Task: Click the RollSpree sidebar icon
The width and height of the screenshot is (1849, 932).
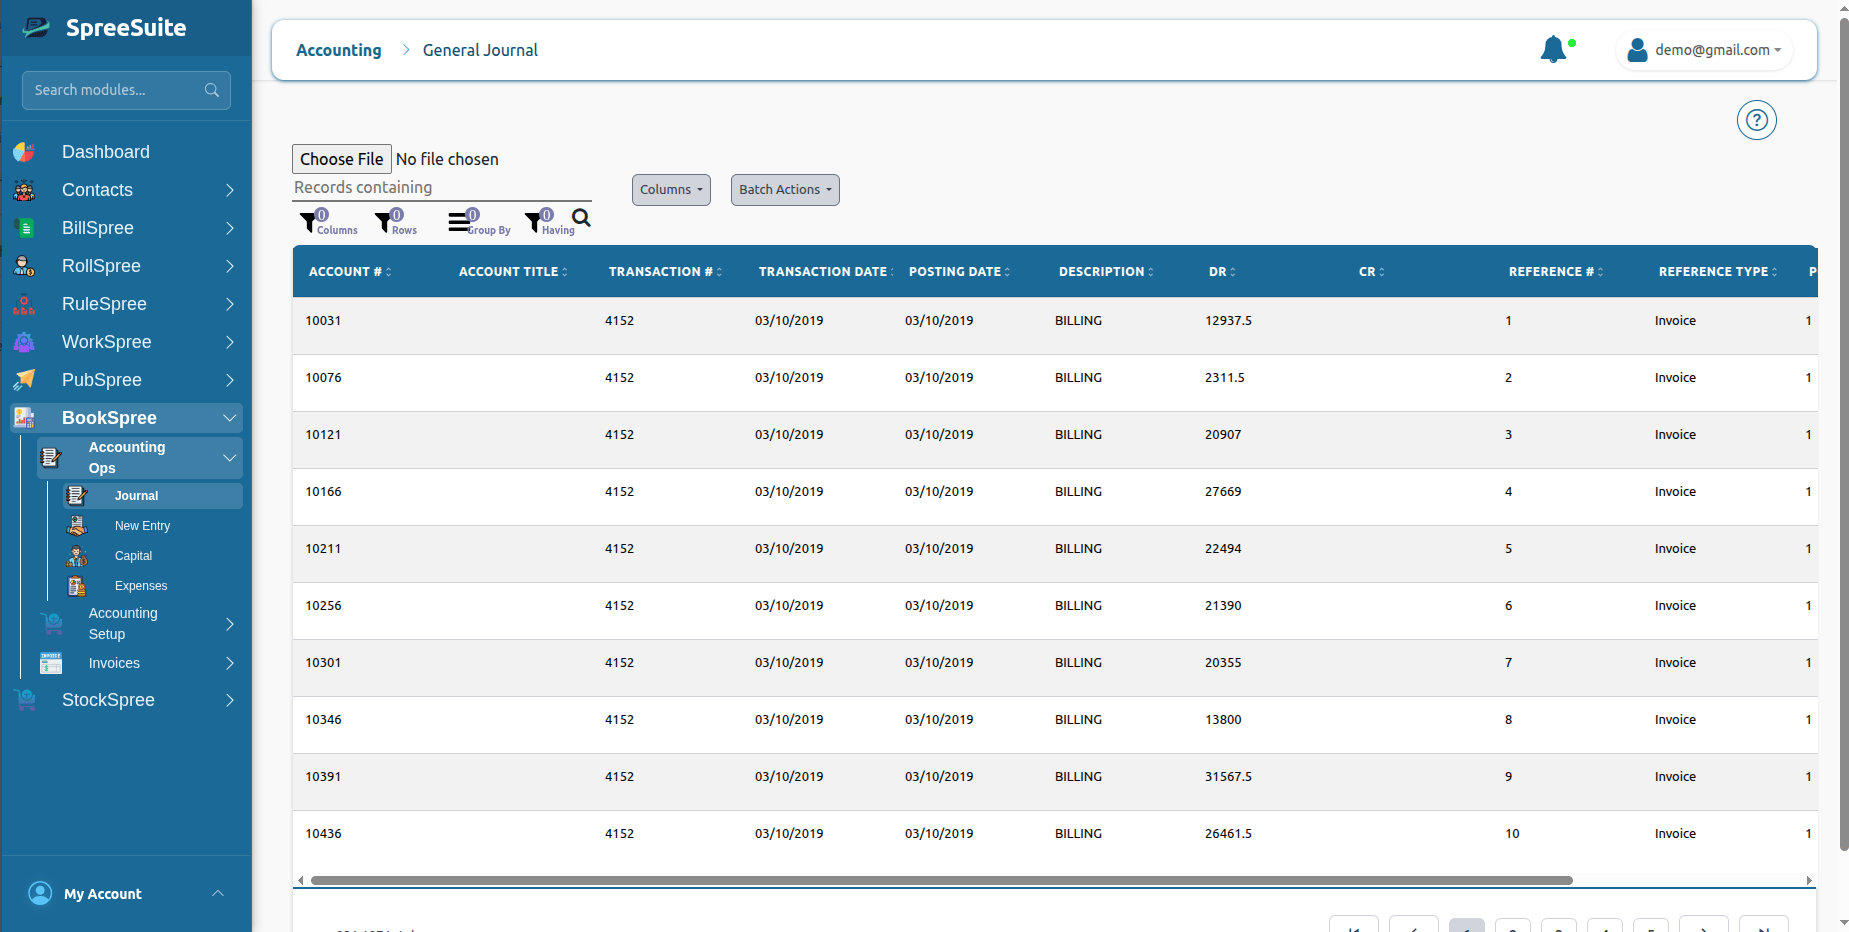Action: [24, 266]
